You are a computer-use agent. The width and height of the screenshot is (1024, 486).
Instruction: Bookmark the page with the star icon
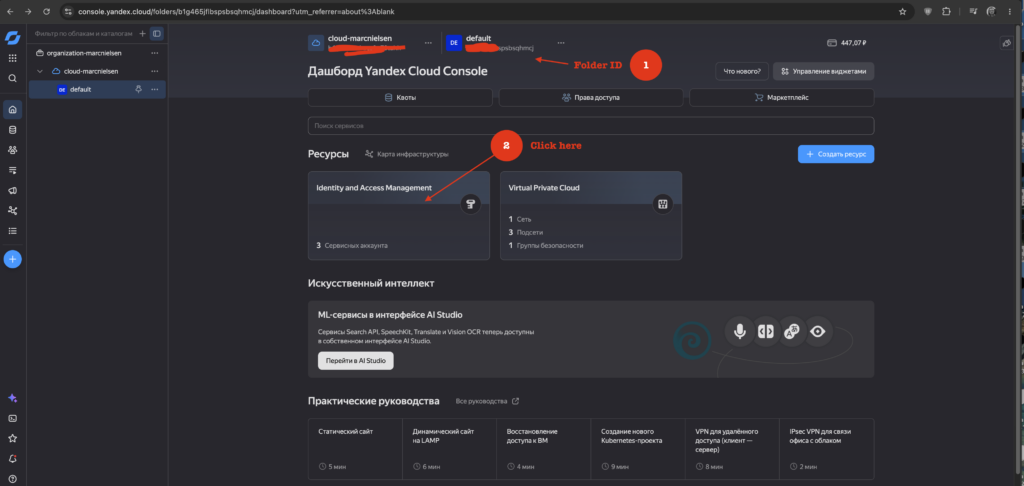click(903, 12)
